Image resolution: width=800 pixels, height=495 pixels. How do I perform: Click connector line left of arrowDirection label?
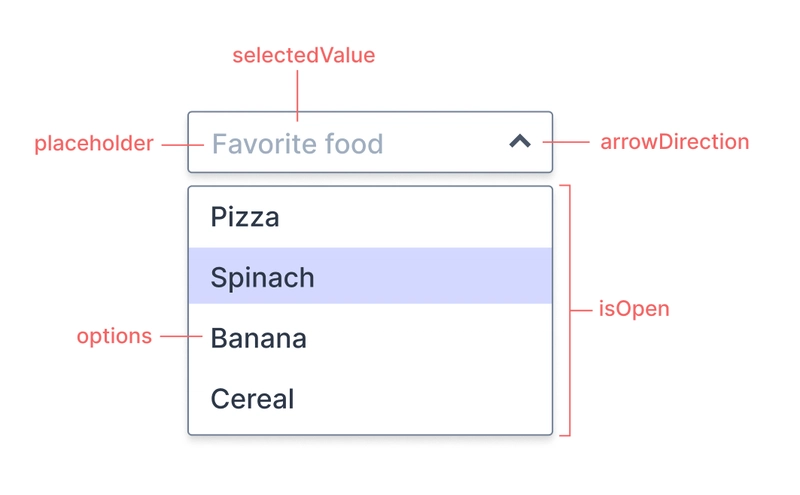click(x=566, y=142)
